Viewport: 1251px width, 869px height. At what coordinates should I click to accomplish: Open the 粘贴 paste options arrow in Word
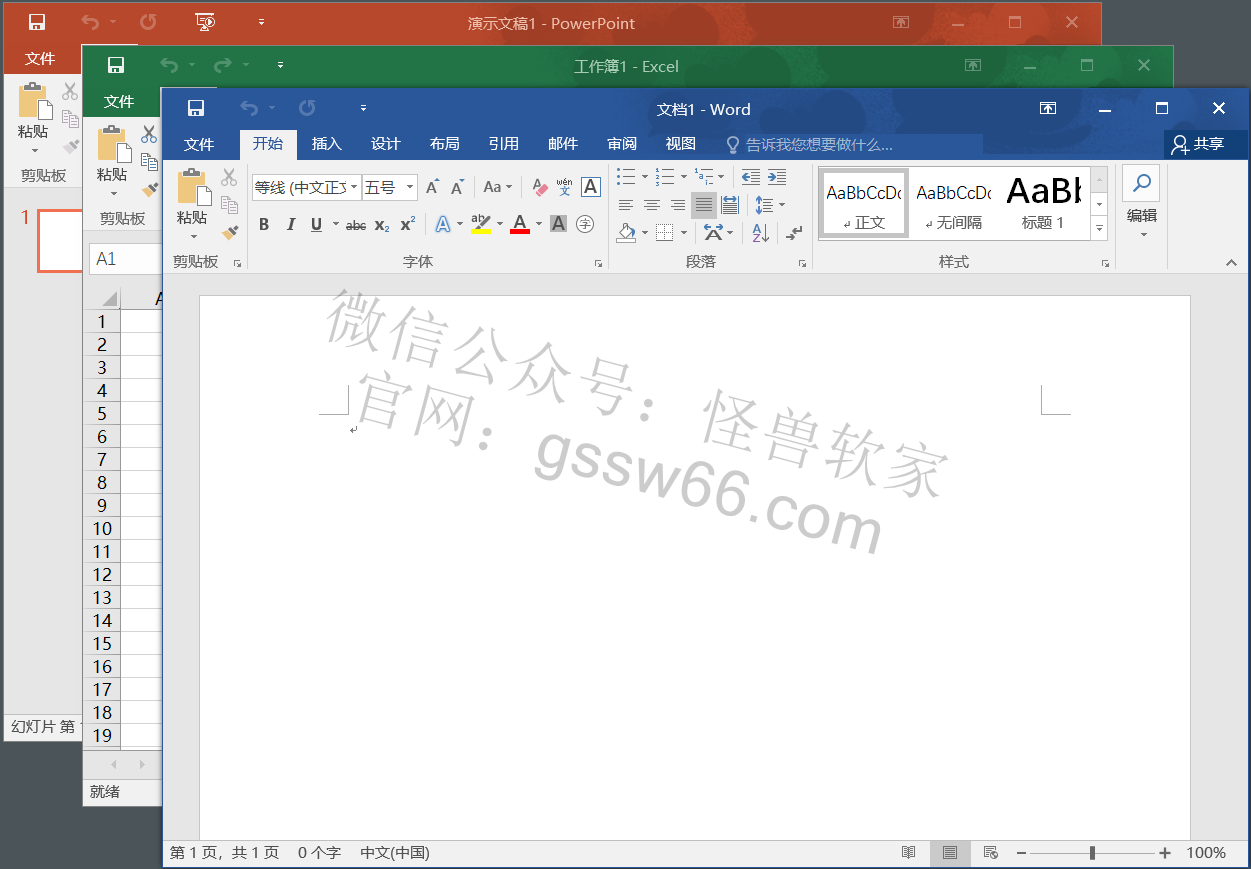coord(193,237)
